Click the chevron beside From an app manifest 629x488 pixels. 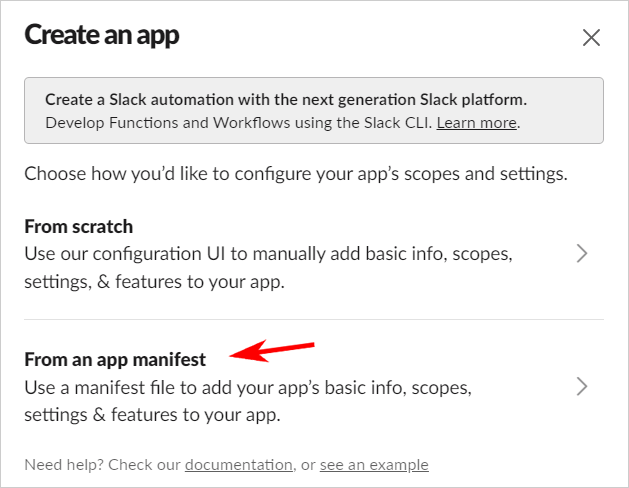click(582, 386)
